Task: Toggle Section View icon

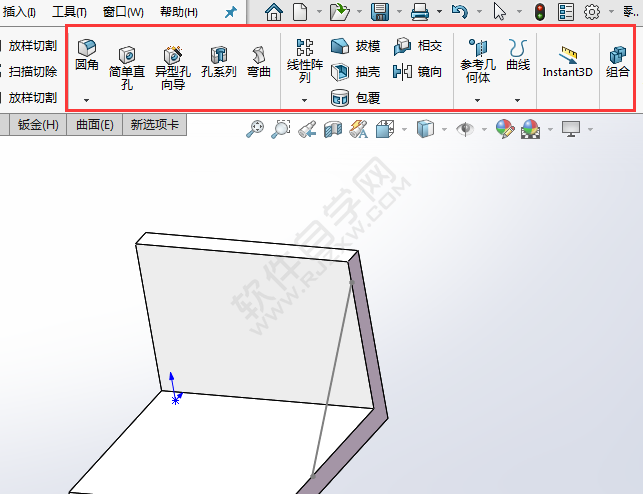Action: pos(333,129)
